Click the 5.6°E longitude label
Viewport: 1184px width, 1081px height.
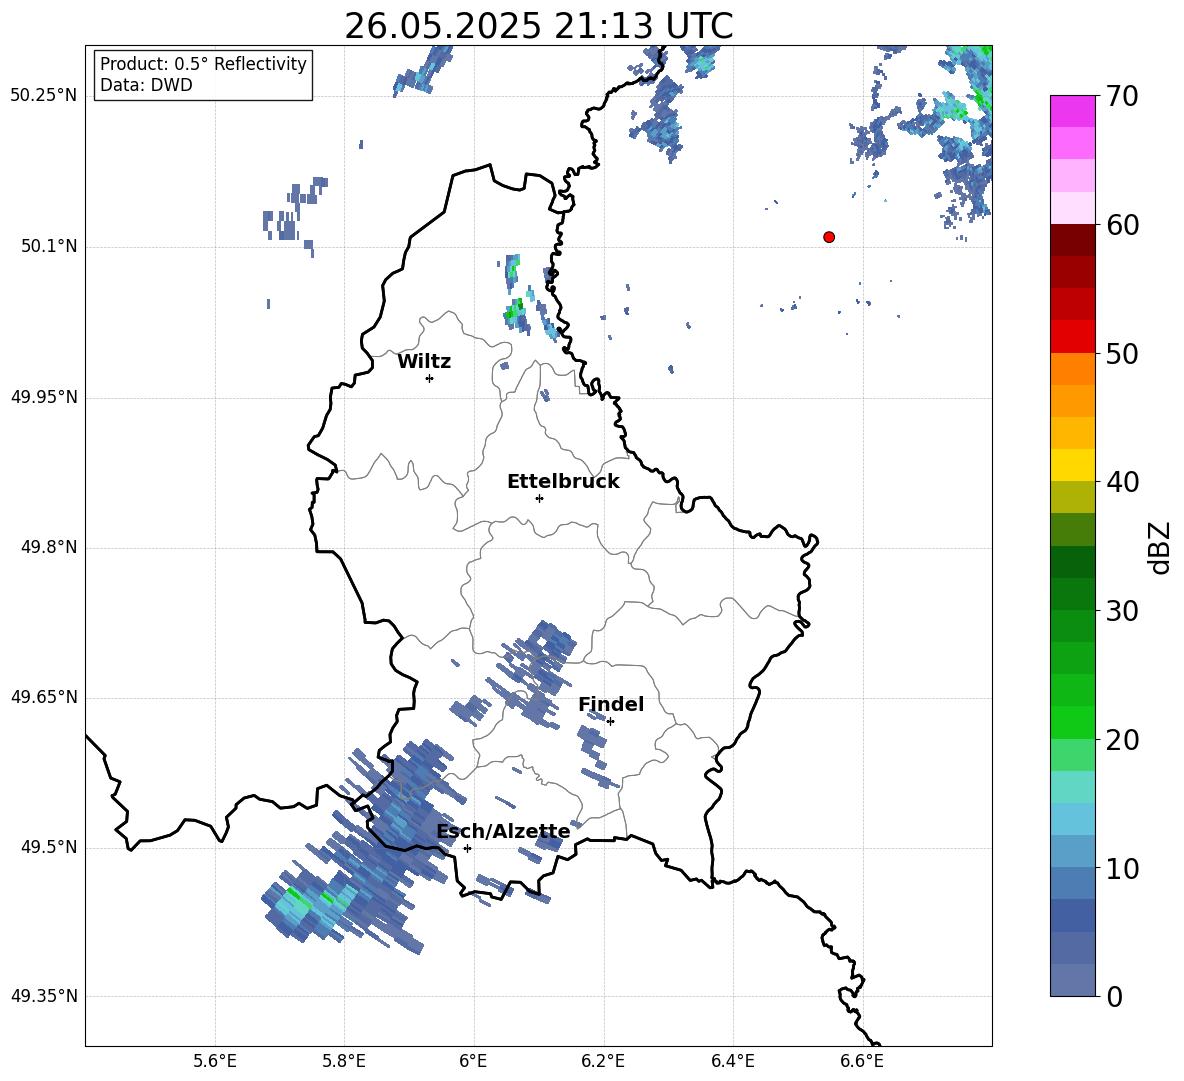(215, 1061)
